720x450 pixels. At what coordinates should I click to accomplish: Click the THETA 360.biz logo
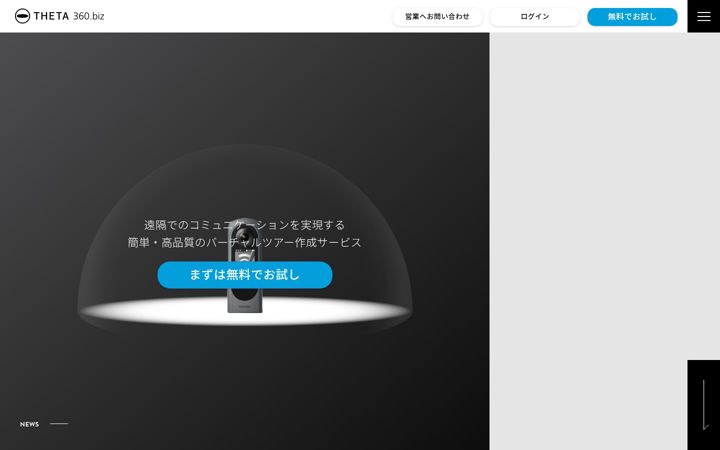tap(60, 16)
